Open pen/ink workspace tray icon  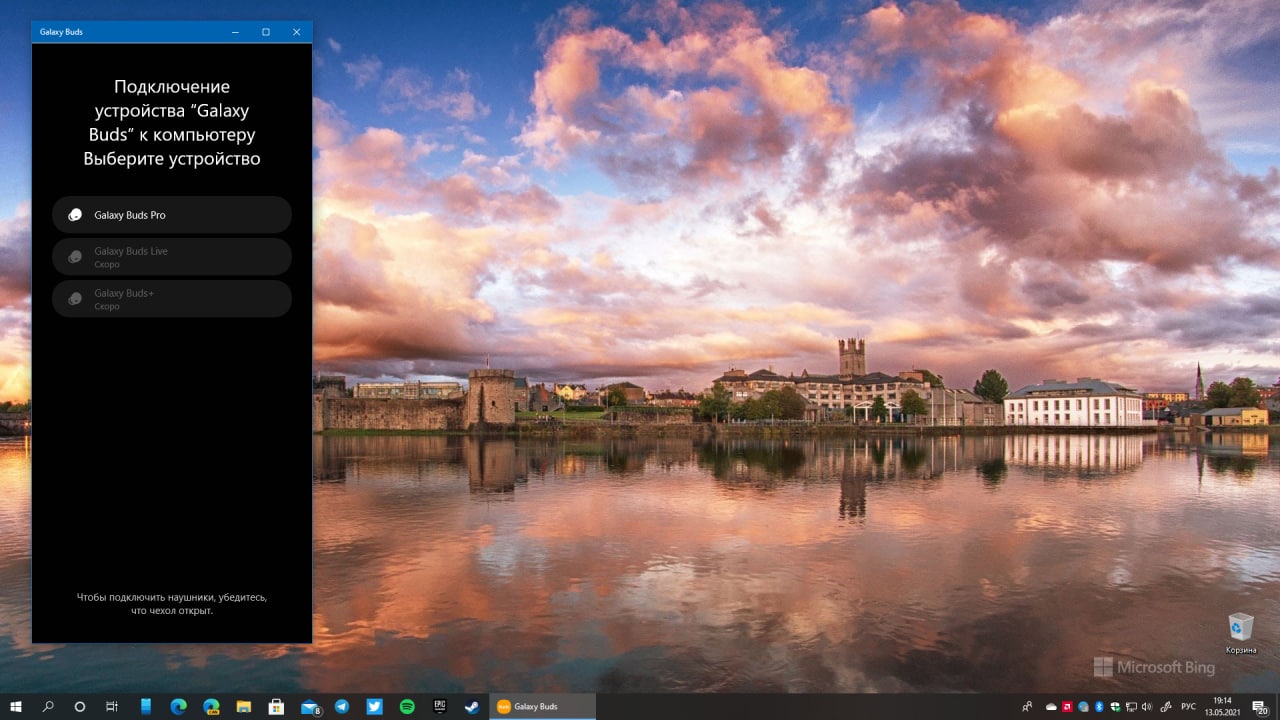1165,707
